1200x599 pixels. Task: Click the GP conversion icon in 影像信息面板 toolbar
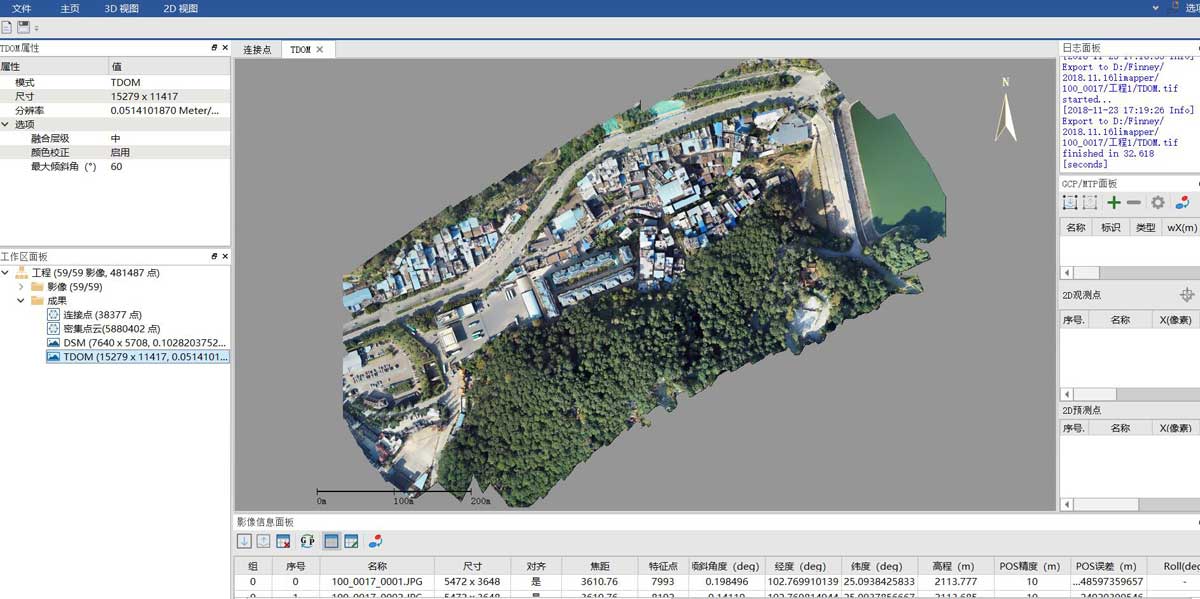point(307,541)
